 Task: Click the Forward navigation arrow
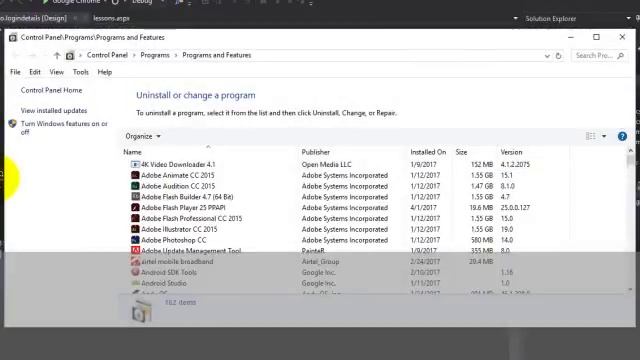[x=32, y=56]
